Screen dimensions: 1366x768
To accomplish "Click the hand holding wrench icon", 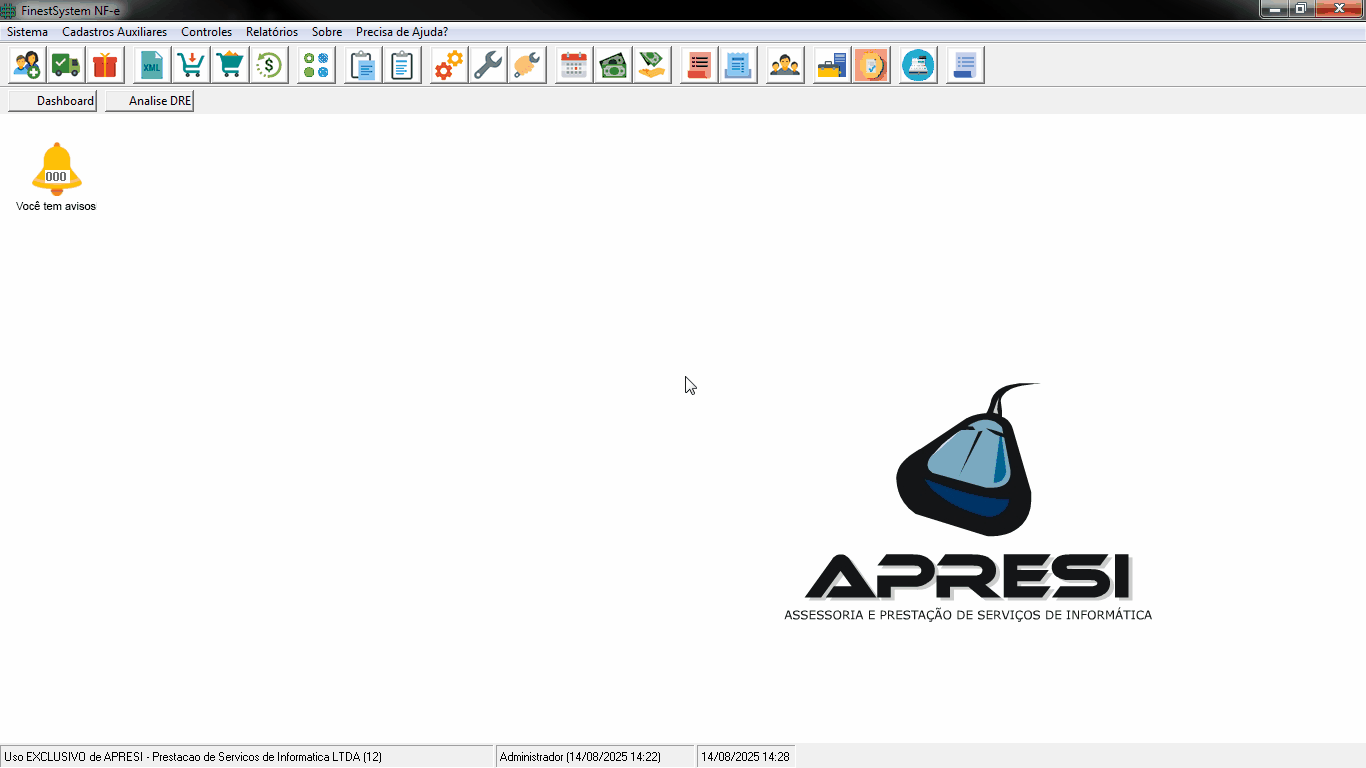I will tap(527, 66).
